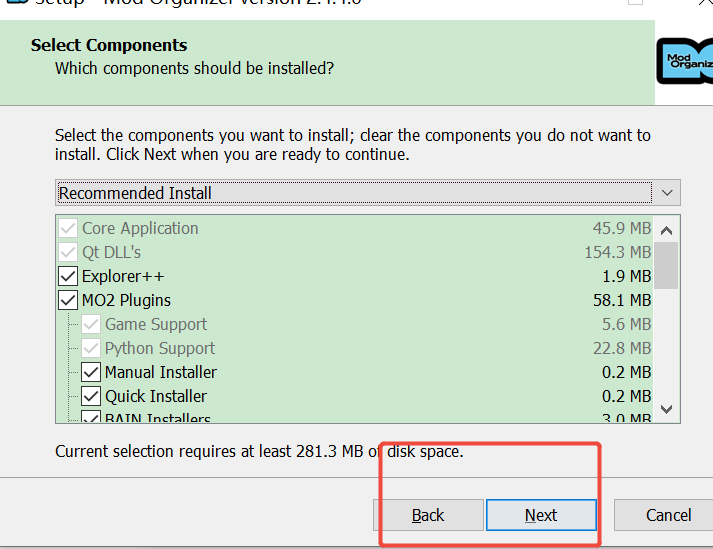Click the dropdown arrow of install type
Viewport: 713px width, 549px height.
point(668,192)
